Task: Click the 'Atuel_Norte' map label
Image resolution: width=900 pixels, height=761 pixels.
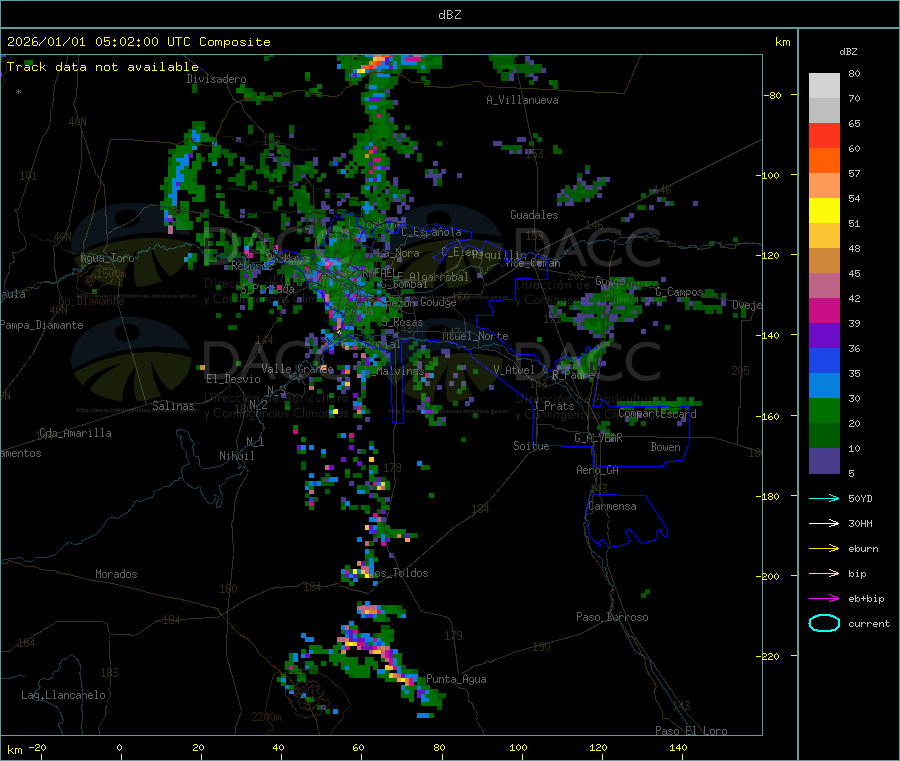Action: click(475, 336)
